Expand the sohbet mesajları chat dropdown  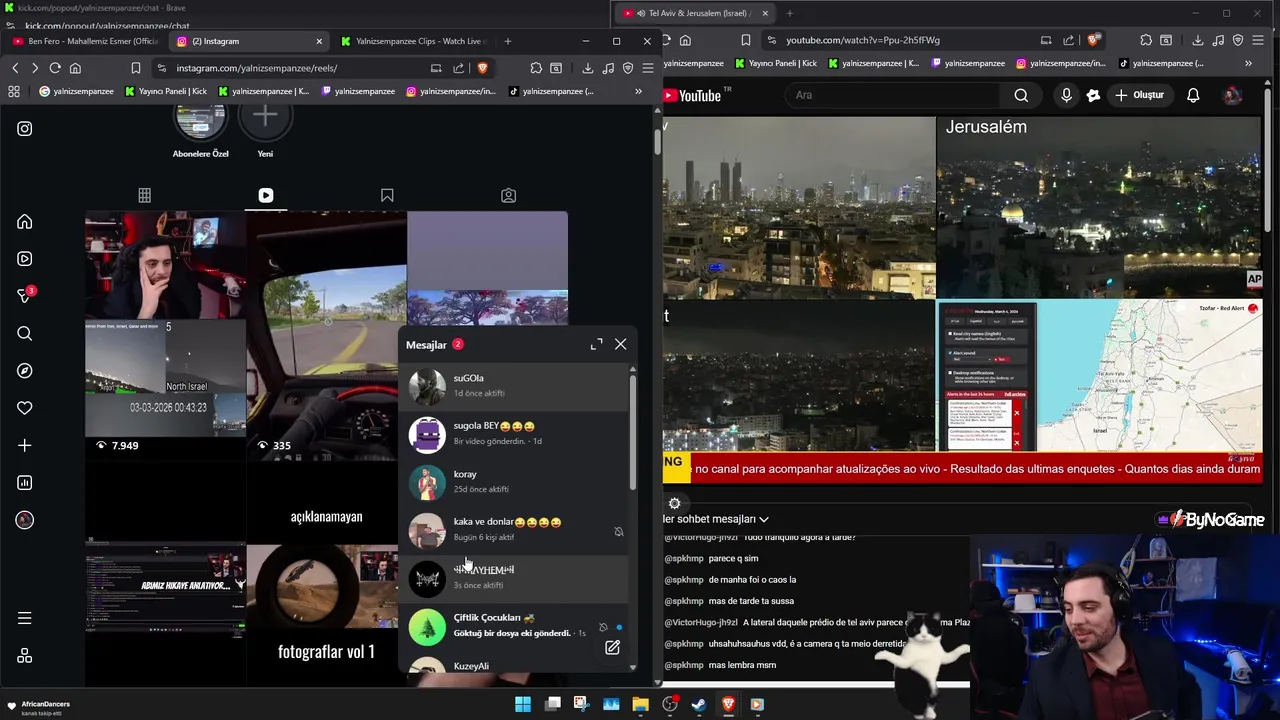point(717,519)
